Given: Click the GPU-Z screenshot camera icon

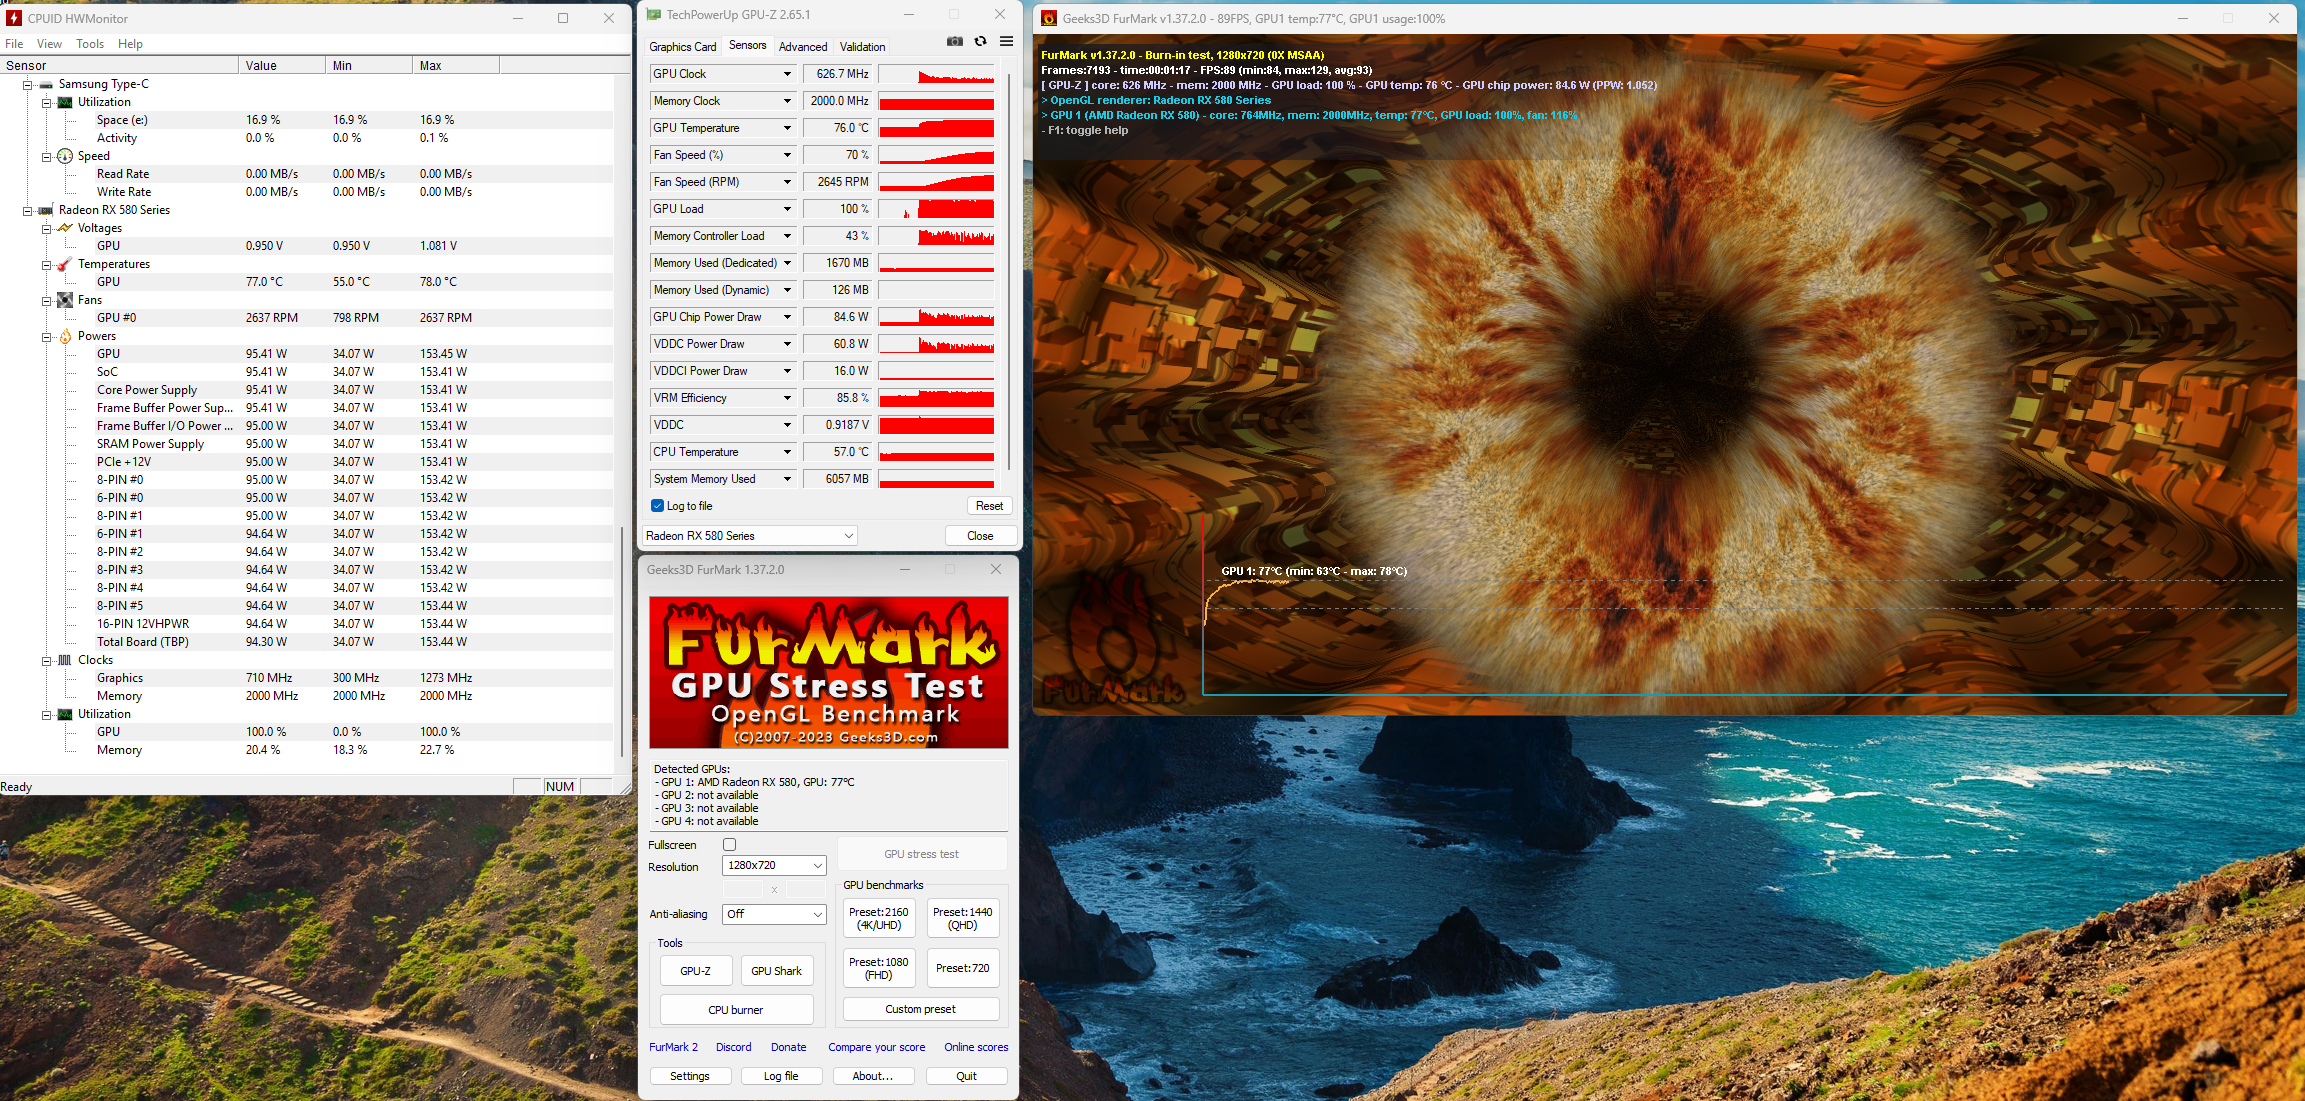Looking at the screenshot, I should [x=955, y=41].
